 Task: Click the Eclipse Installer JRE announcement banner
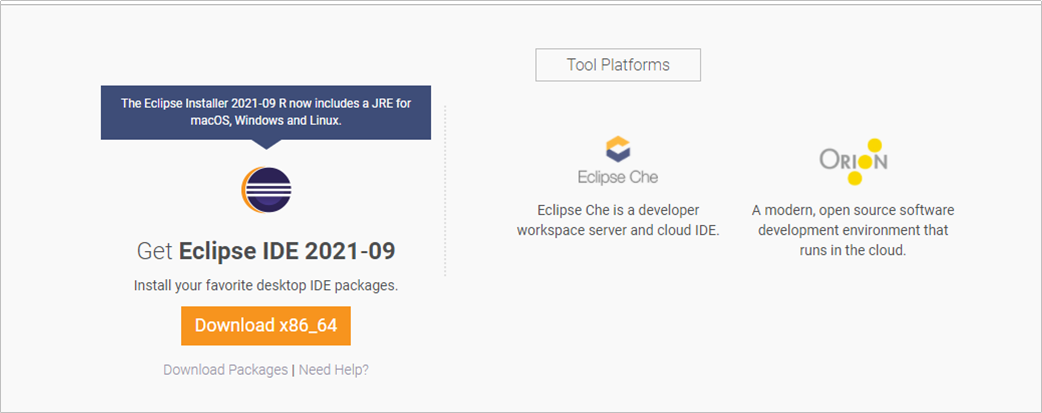pyautogui.click(x=266, y=112)
